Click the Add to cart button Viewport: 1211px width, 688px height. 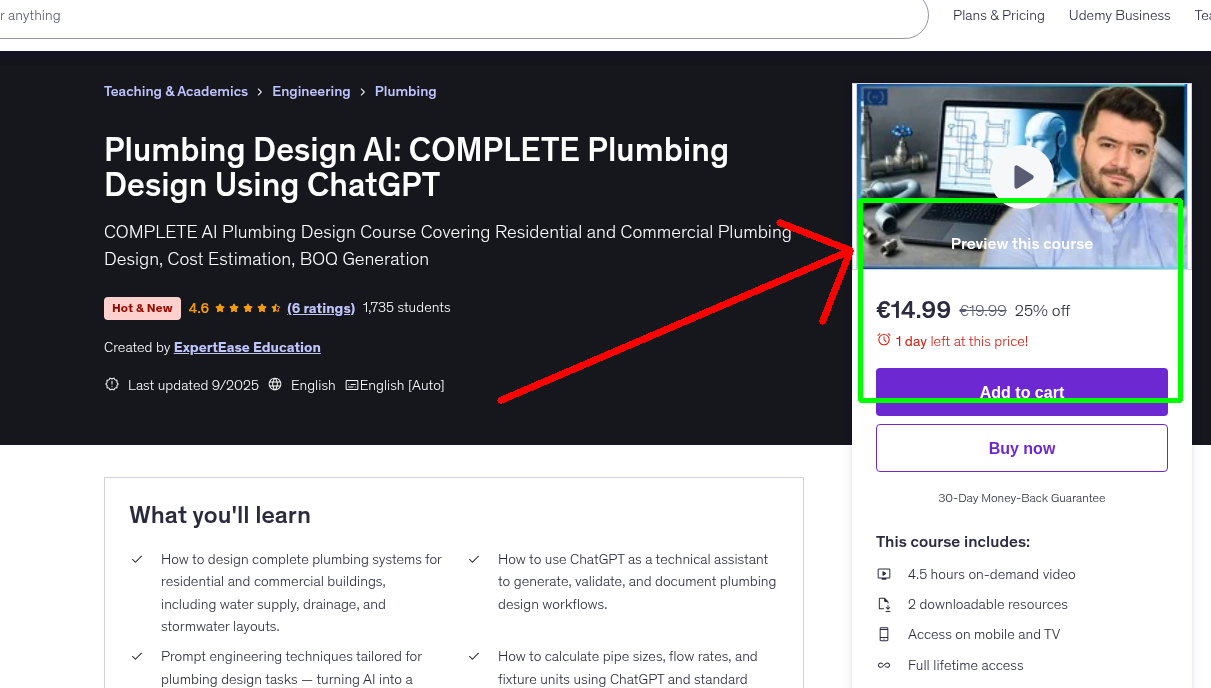coord(1021,392)
